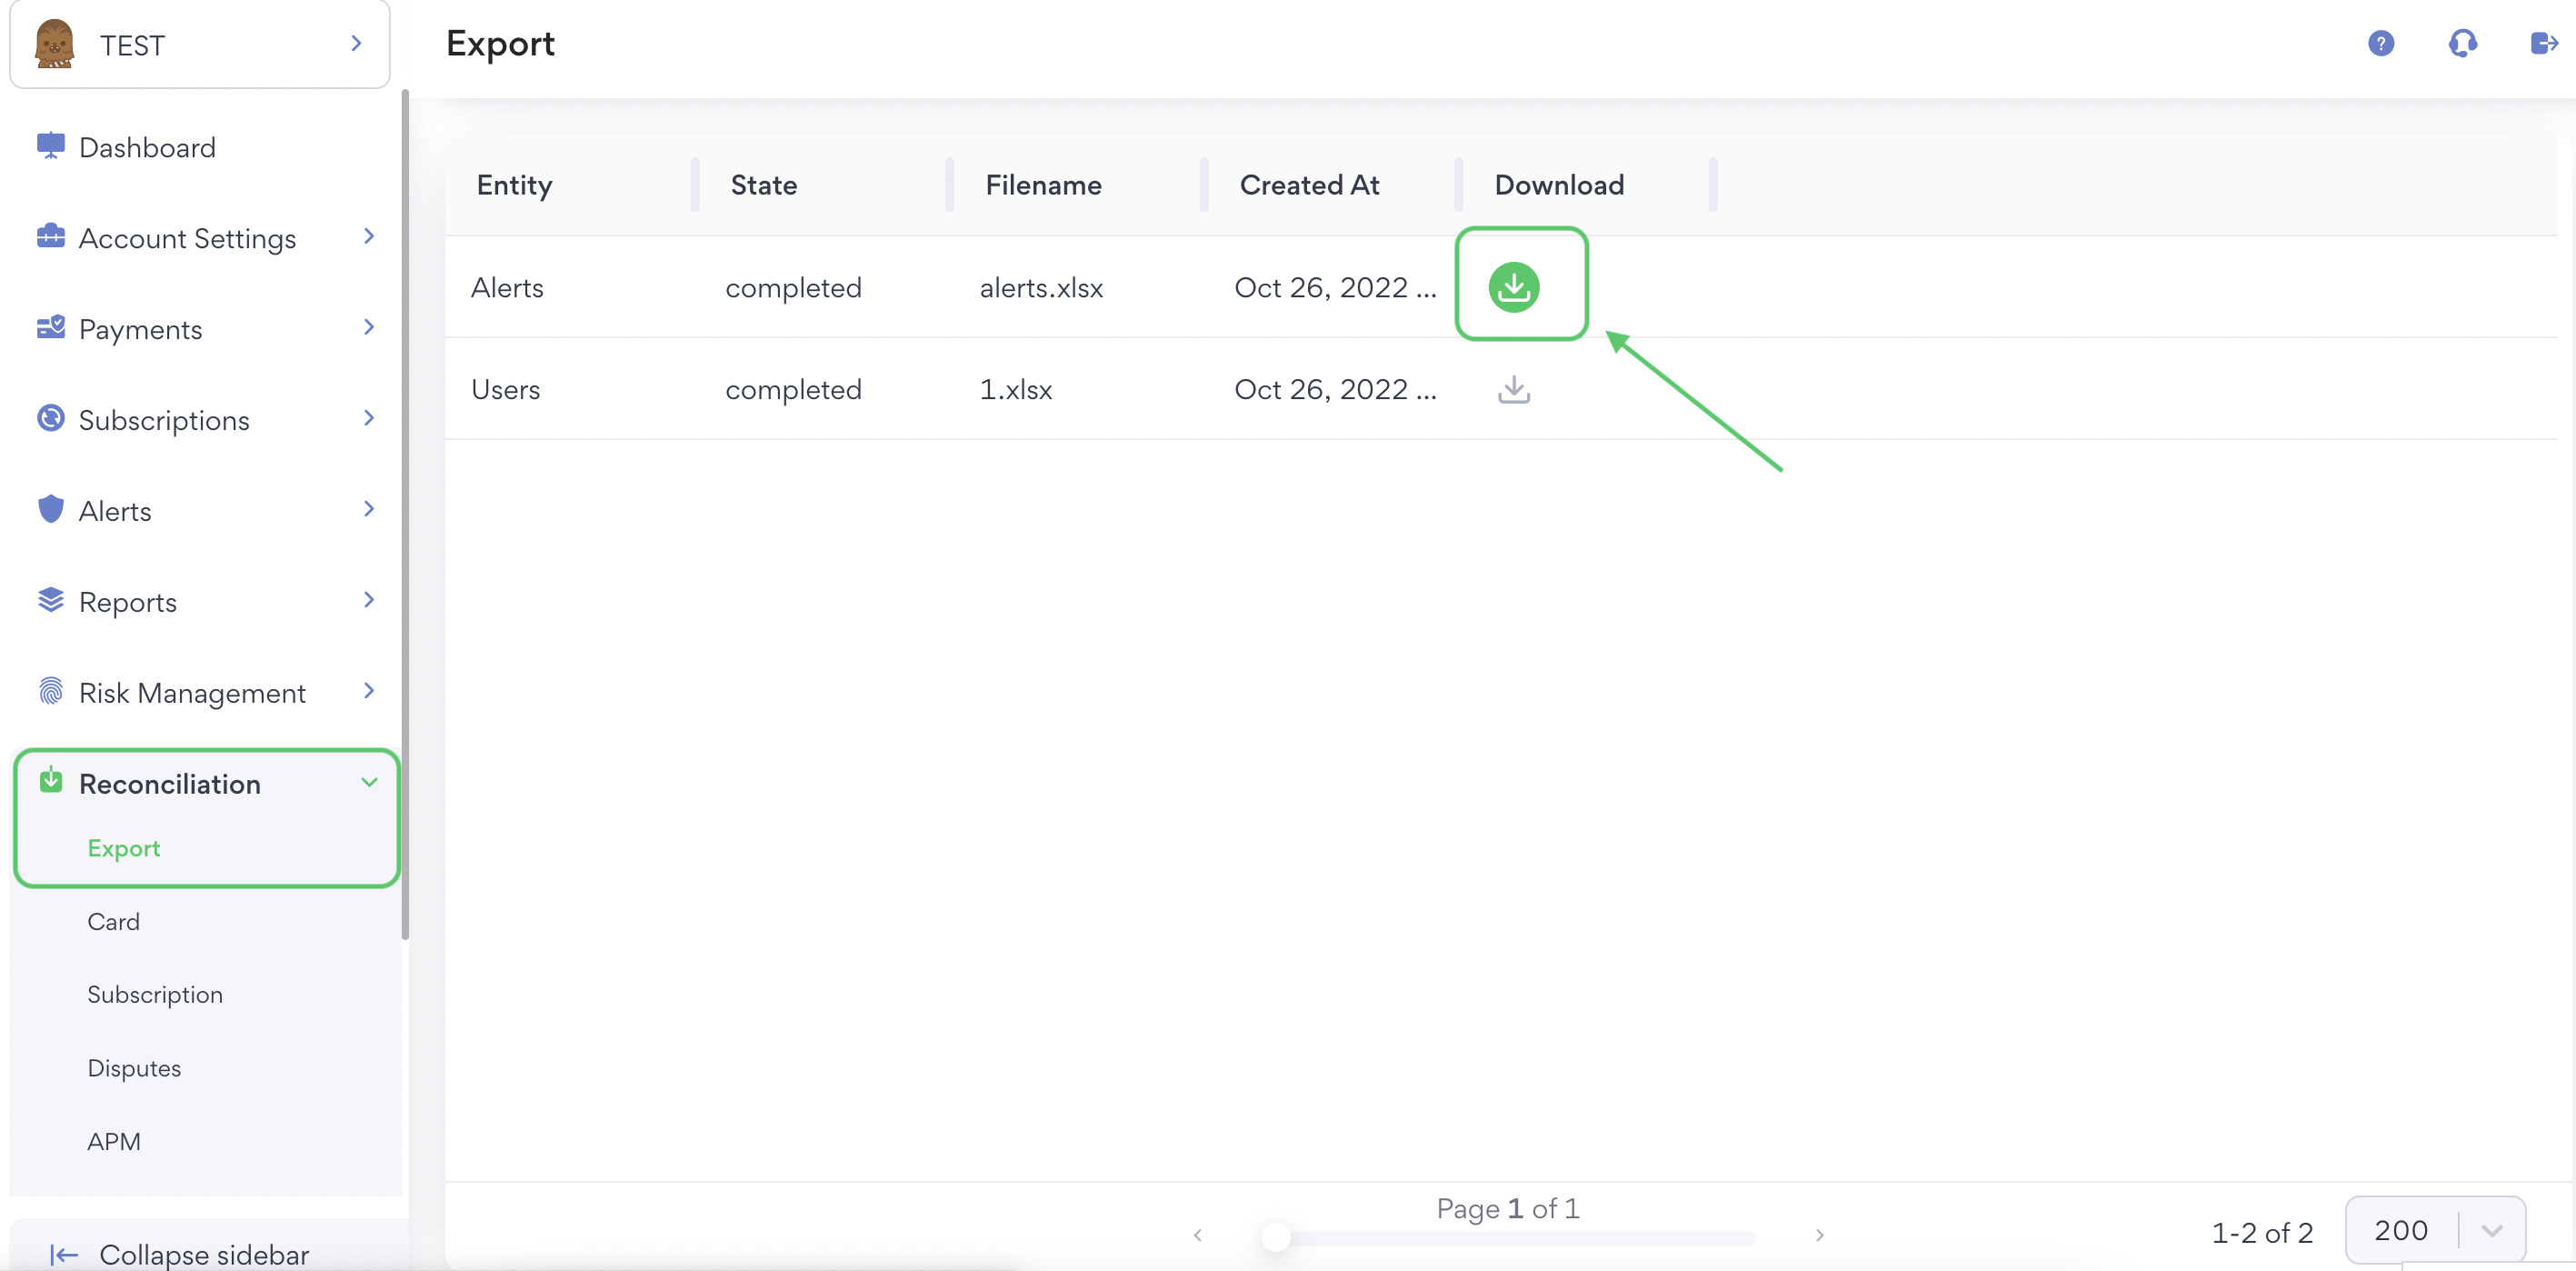
Task: Download the alerts.xlsx export file
Action: point(1513,287)
